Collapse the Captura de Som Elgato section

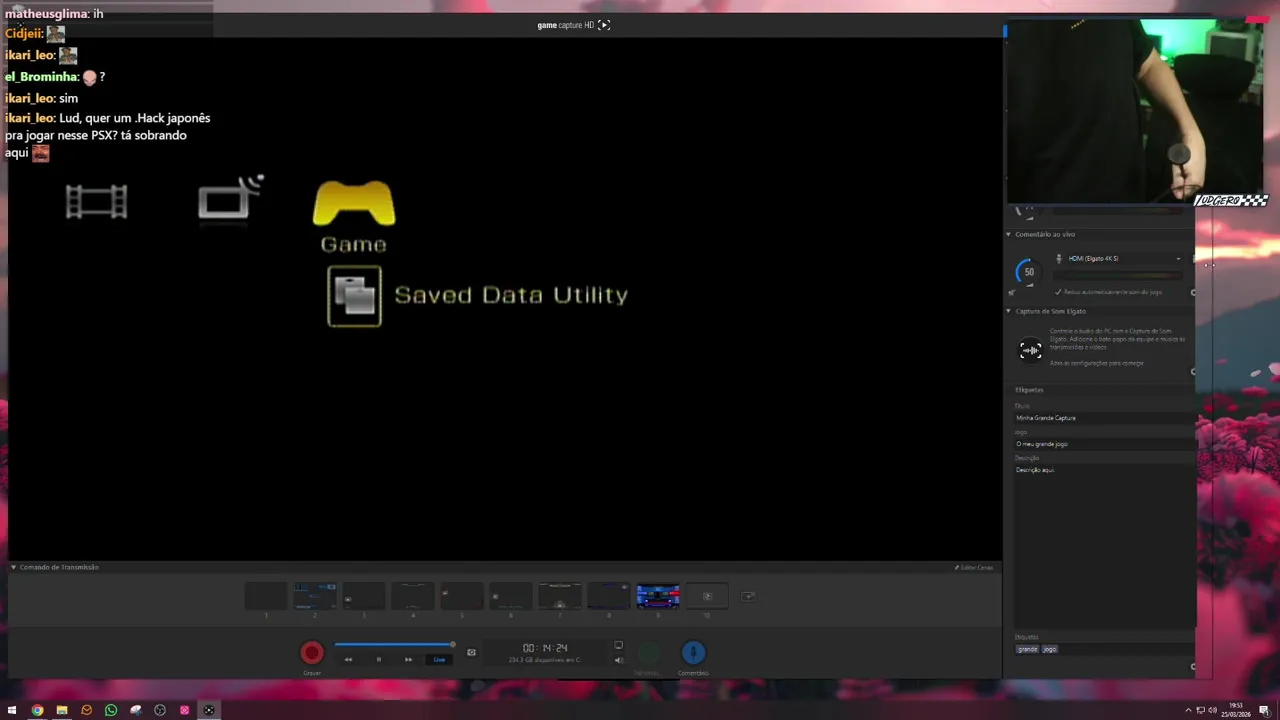pyautogui.click(x=1009, y=311)
